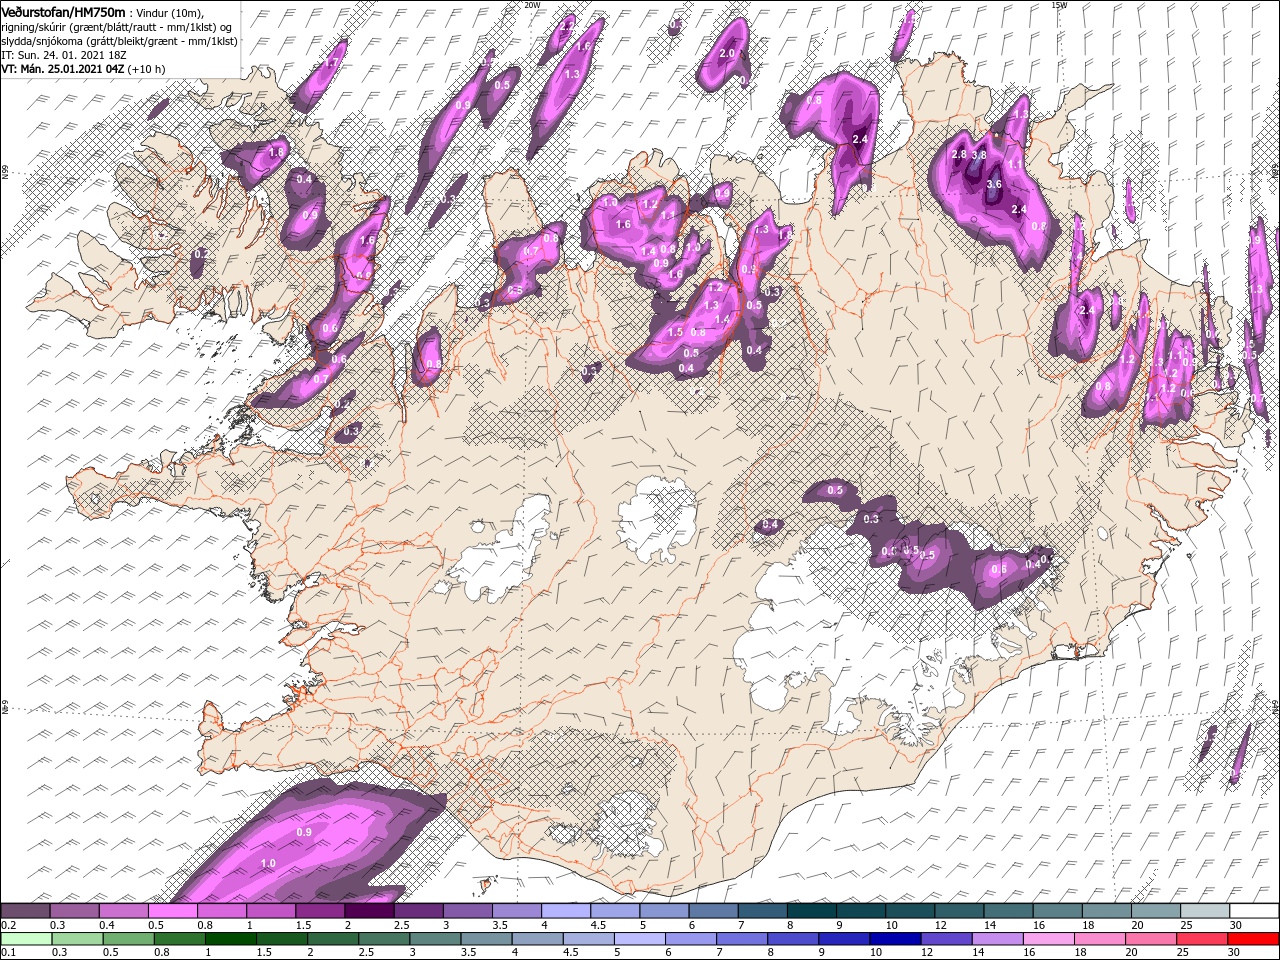Click the 15W longitude label
The image size is (1280, 960).
1059,5
